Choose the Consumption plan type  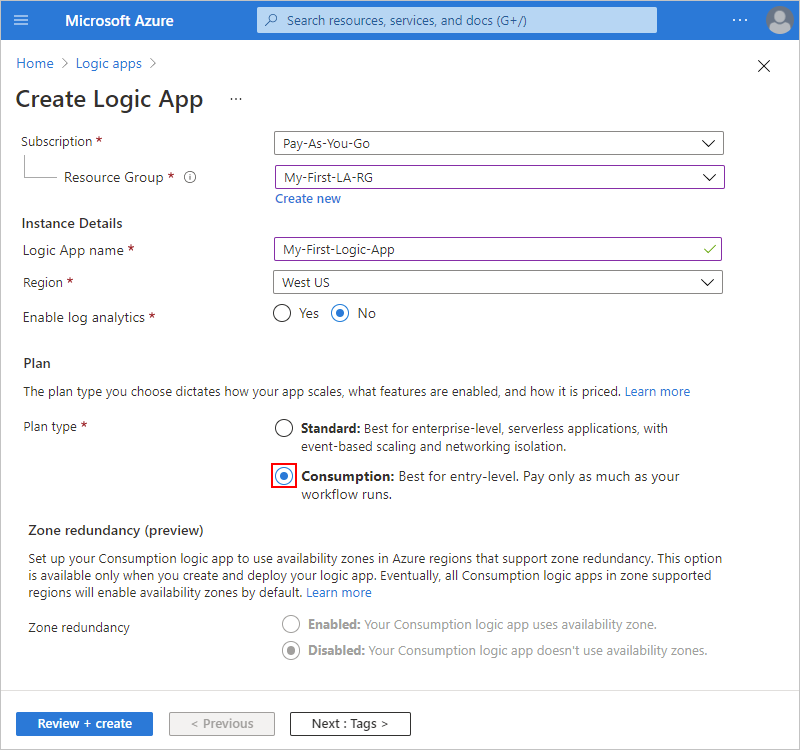pos(284,476)
